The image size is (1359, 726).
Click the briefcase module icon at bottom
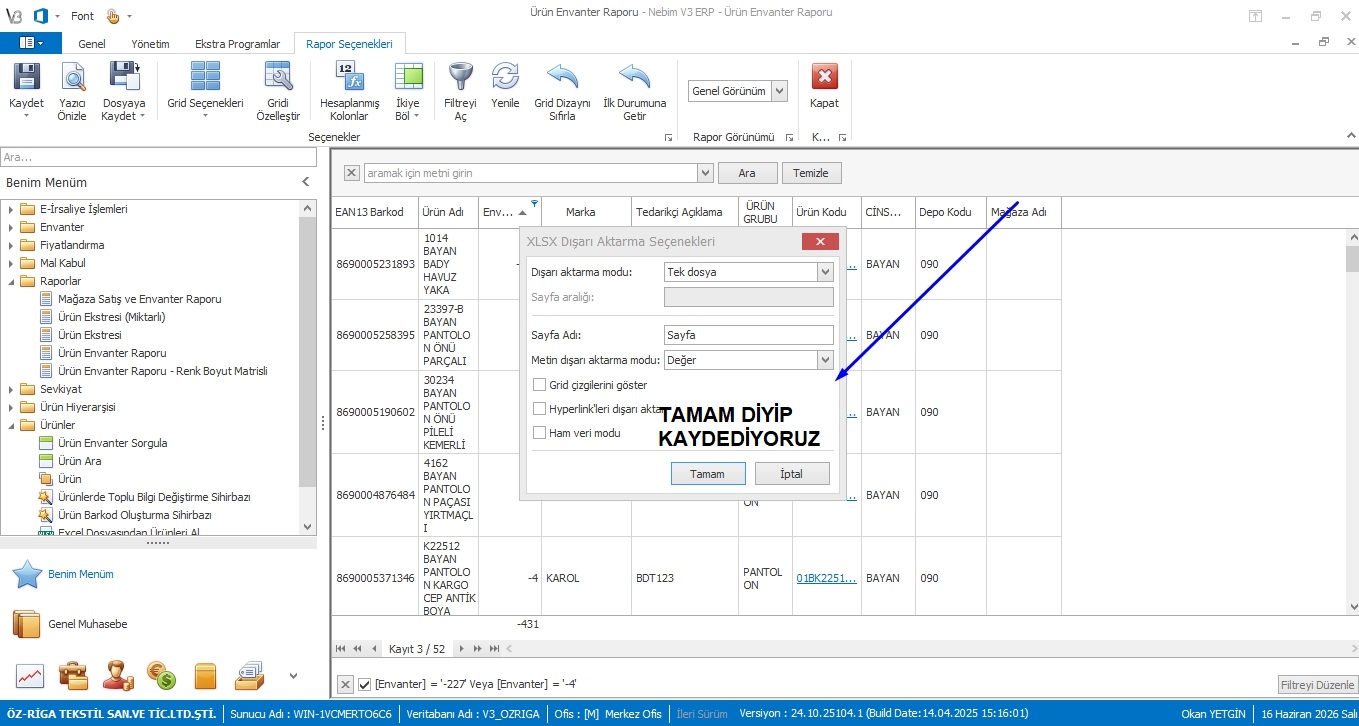pyautogui.click(x=73, y=677)
